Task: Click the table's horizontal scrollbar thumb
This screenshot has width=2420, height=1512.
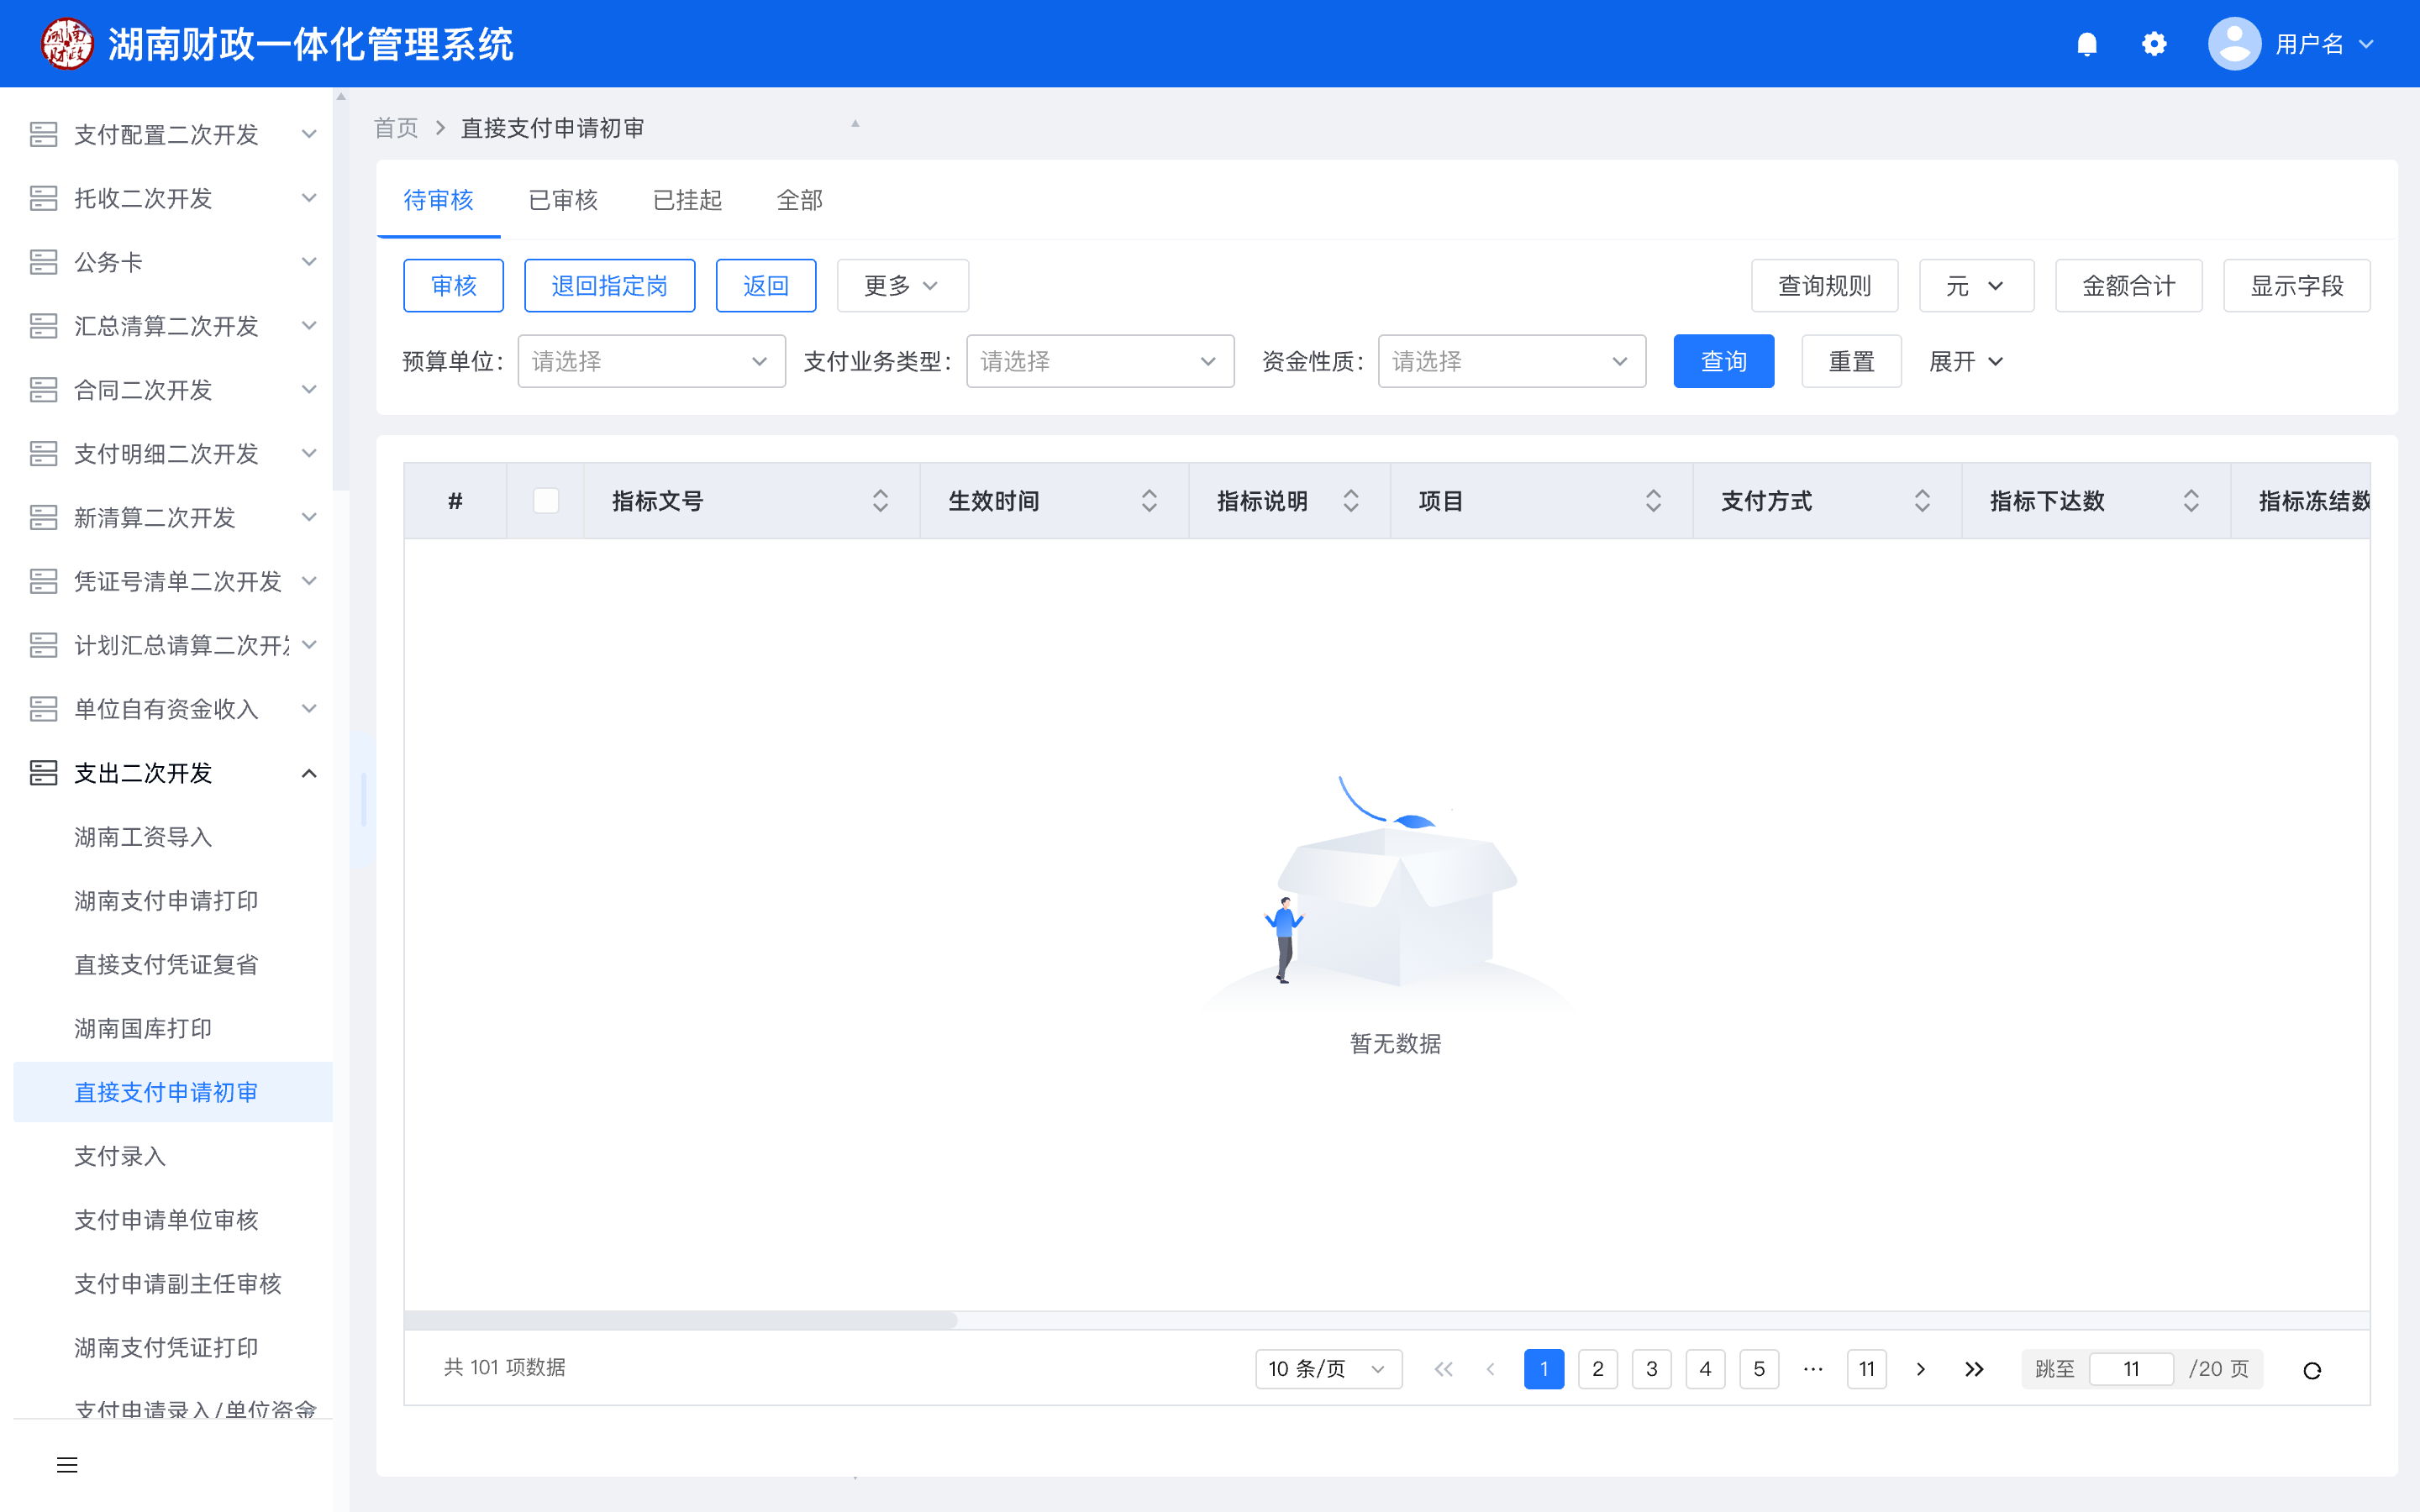Action: pyautogui.click(x=680, y=1320)
